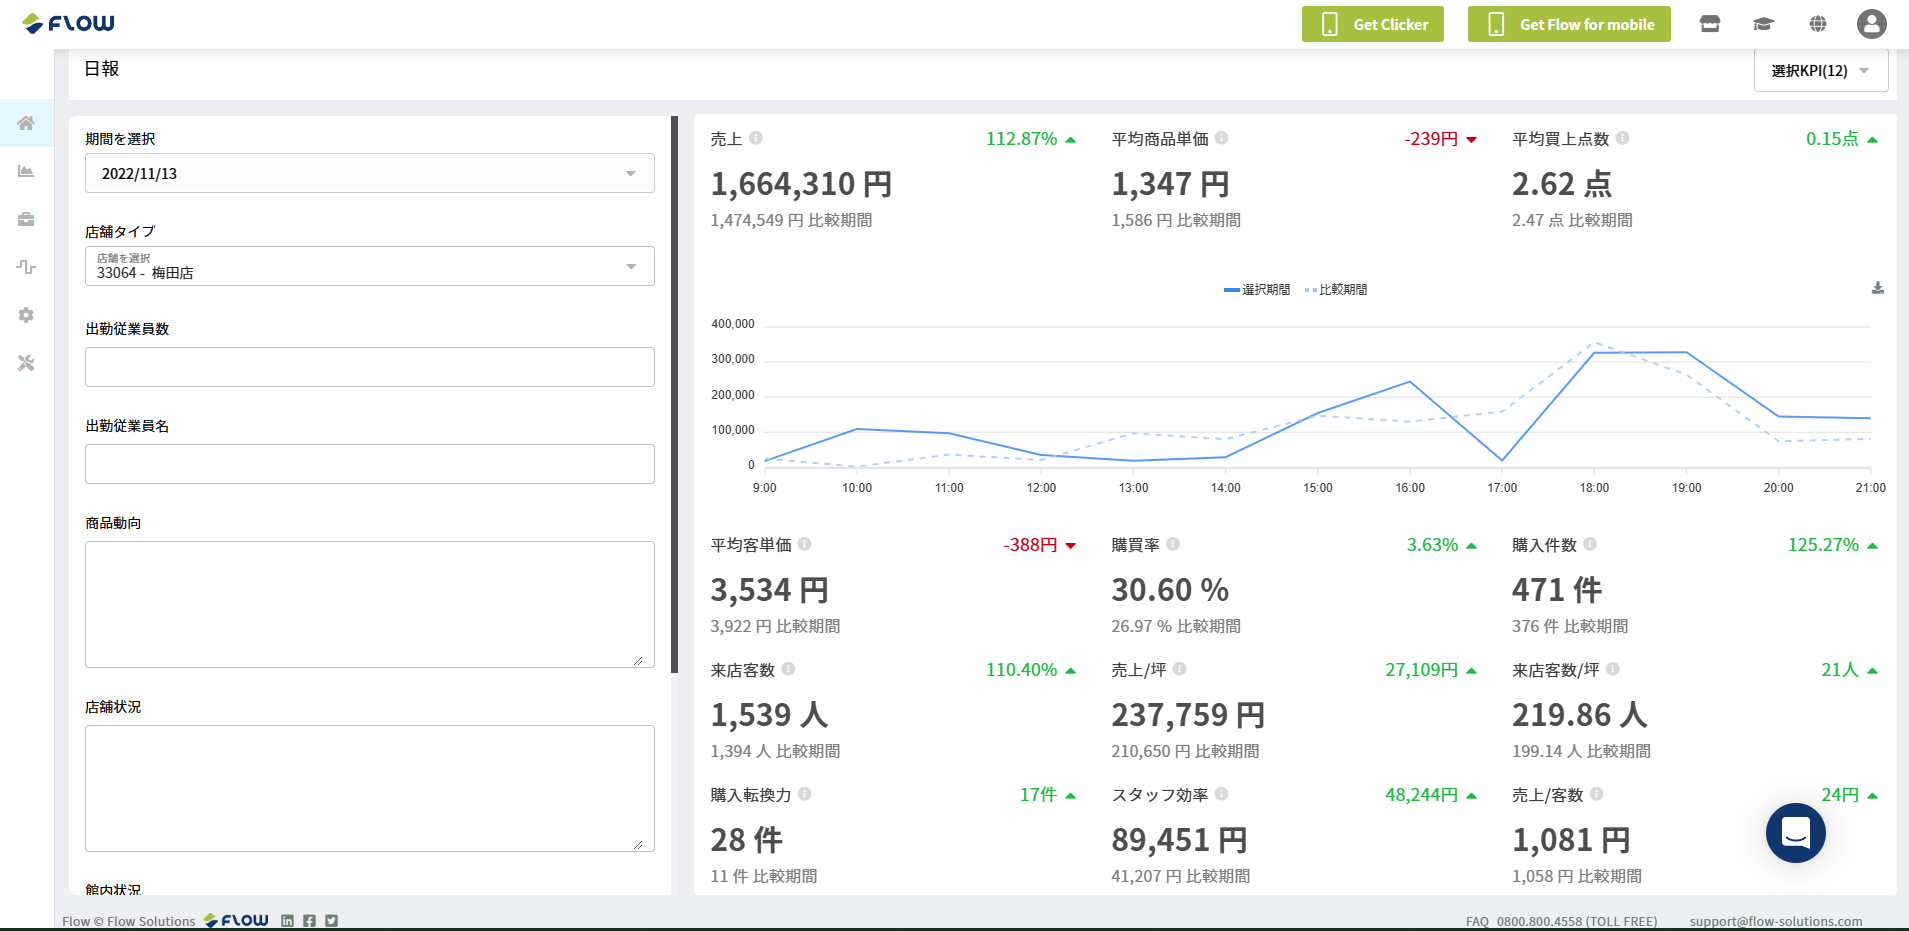Click the info icon next to 売上
Image resolution: width=1909 pixels, height=931 pixels.
click(x=756, y=138)
